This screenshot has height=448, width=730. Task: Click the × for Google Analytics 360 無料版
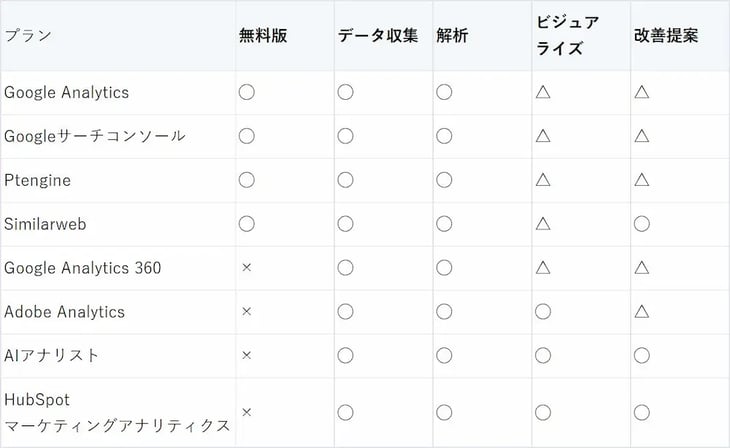point(247,268)
